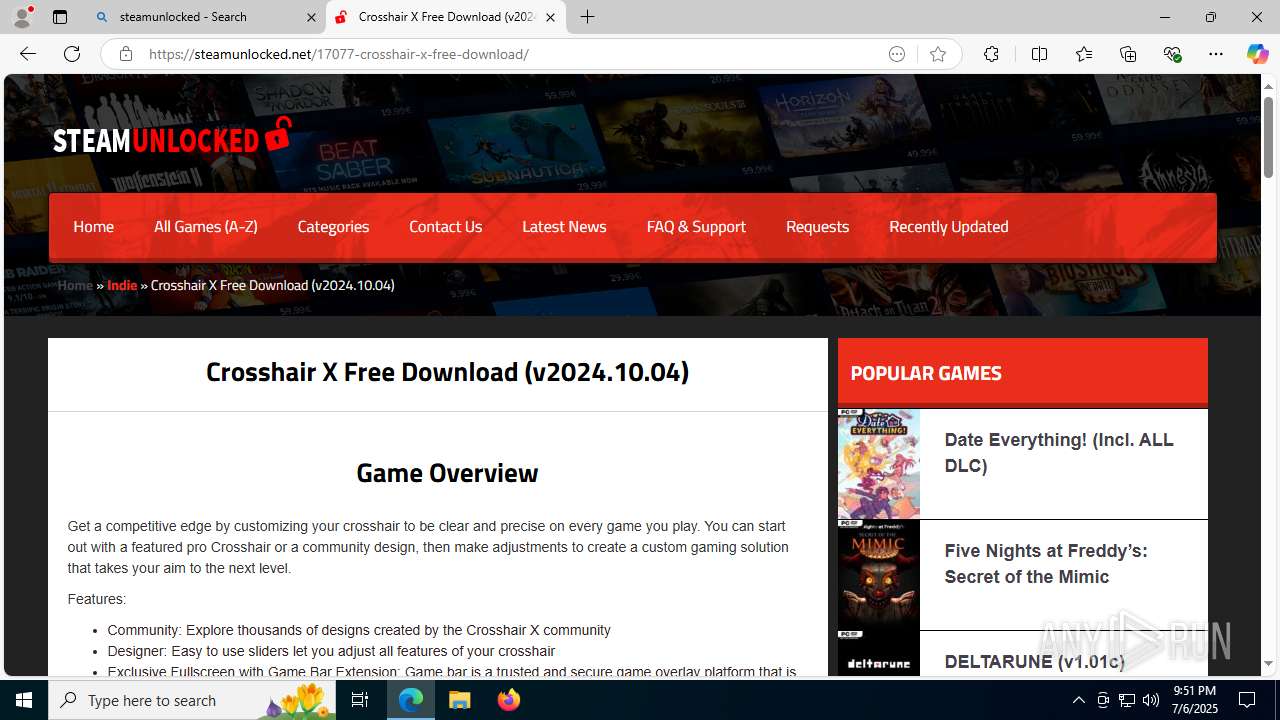Open All Games (A-Z) menu item
This screenshot has height=720, width=1280.
tap(205, 227)
